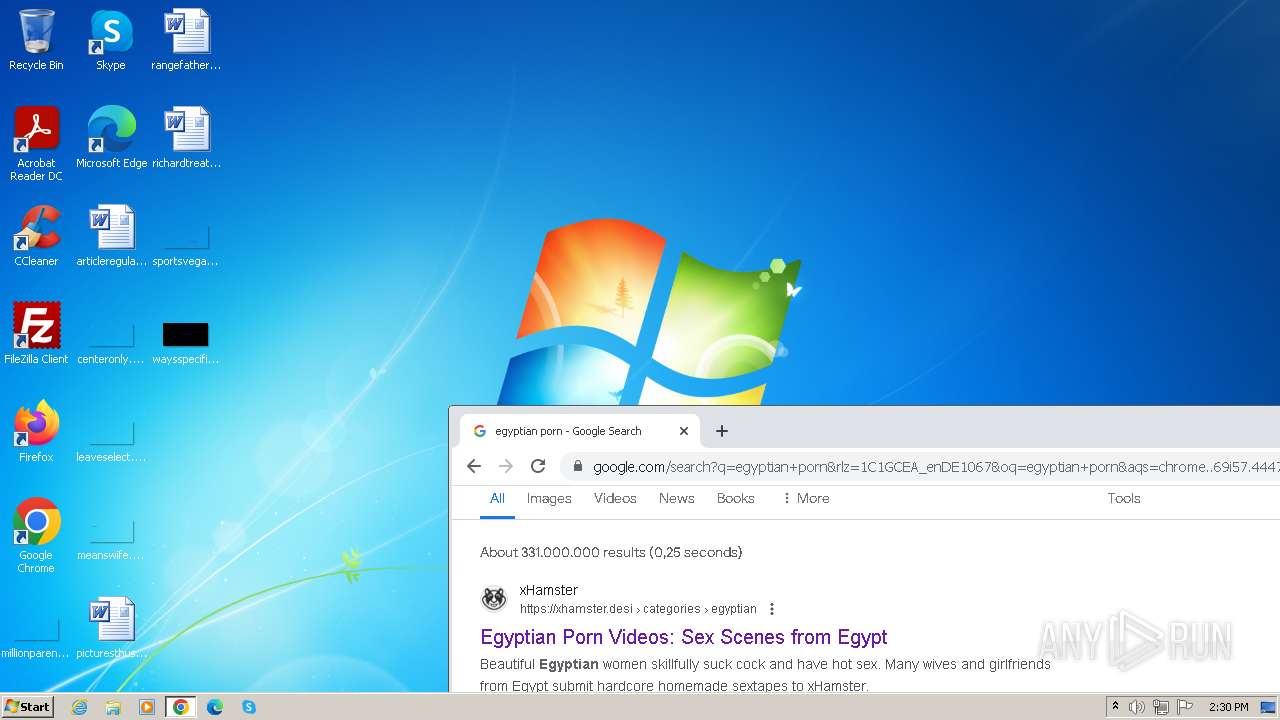Image resolution: width=1280 pixels, height=720 pixels.
Task: Open the richardtreat Word document
Action: (x=186, y=138)
